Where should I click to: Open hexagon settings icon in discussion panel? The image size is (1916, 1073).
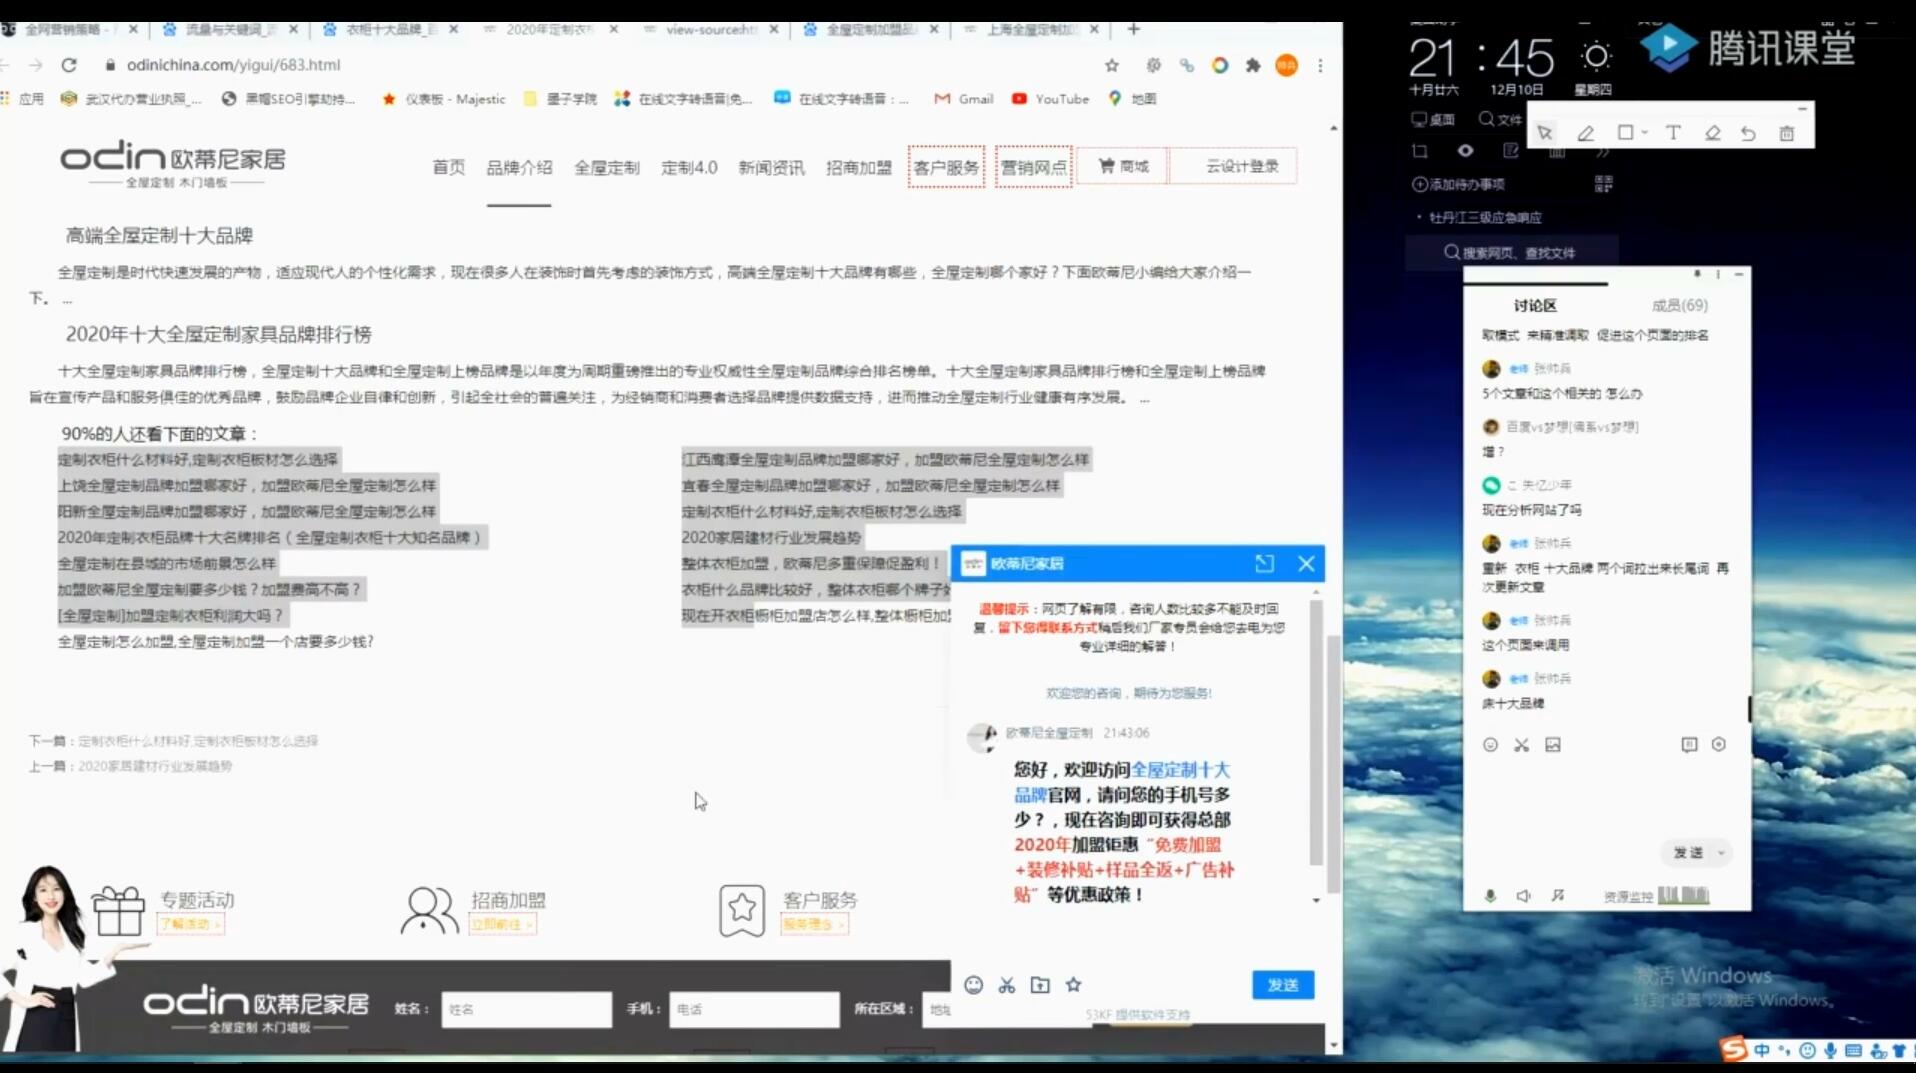(x=1719, y=745)
